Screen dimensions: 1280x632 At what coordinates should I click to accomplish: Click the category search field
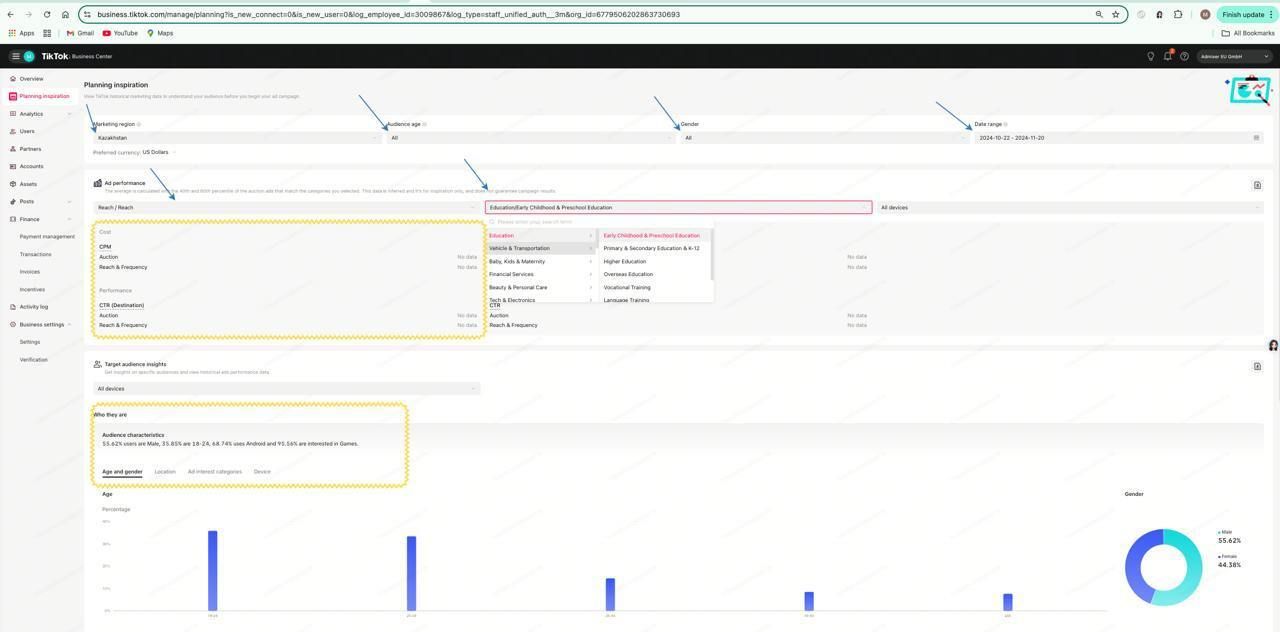(599, 222)
